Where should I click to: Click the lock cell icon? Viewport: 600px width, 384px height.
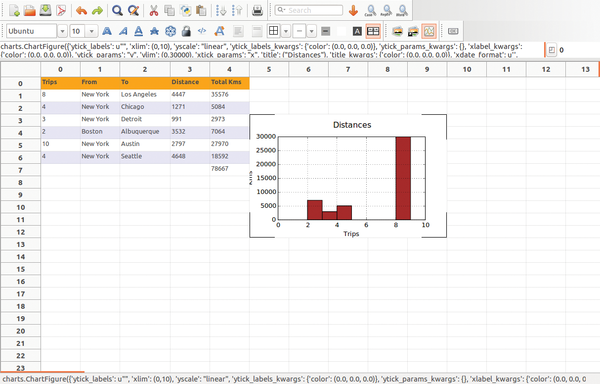point(186,31)
